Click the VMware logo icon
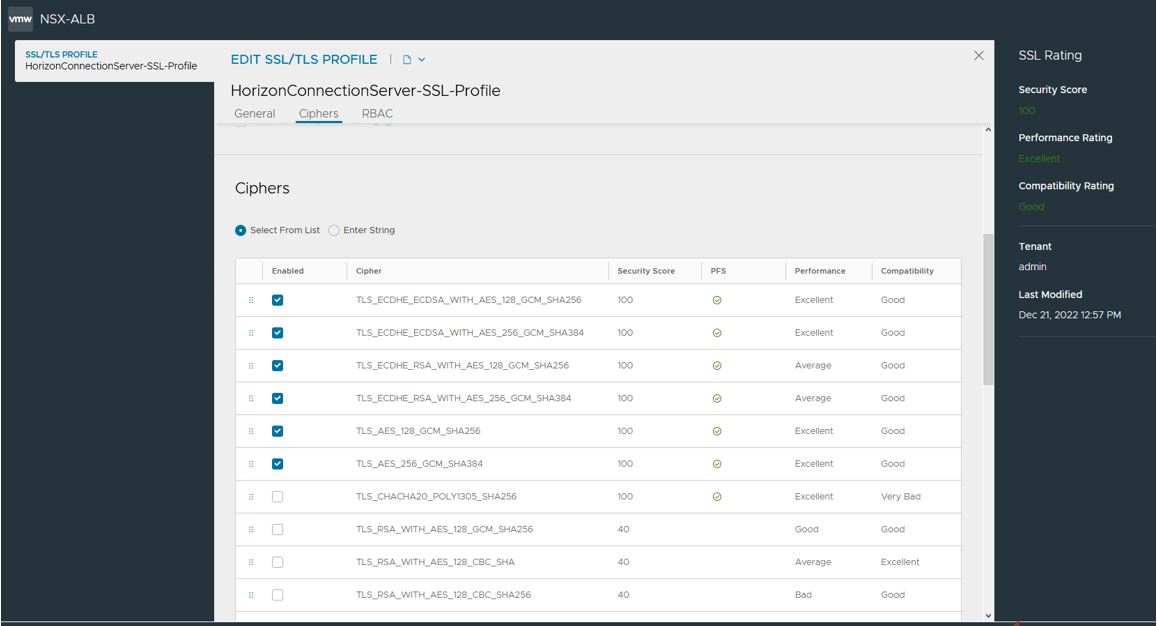Viewport: 1157px width, 626px height. pyautogui.click(x=20, y=19)
